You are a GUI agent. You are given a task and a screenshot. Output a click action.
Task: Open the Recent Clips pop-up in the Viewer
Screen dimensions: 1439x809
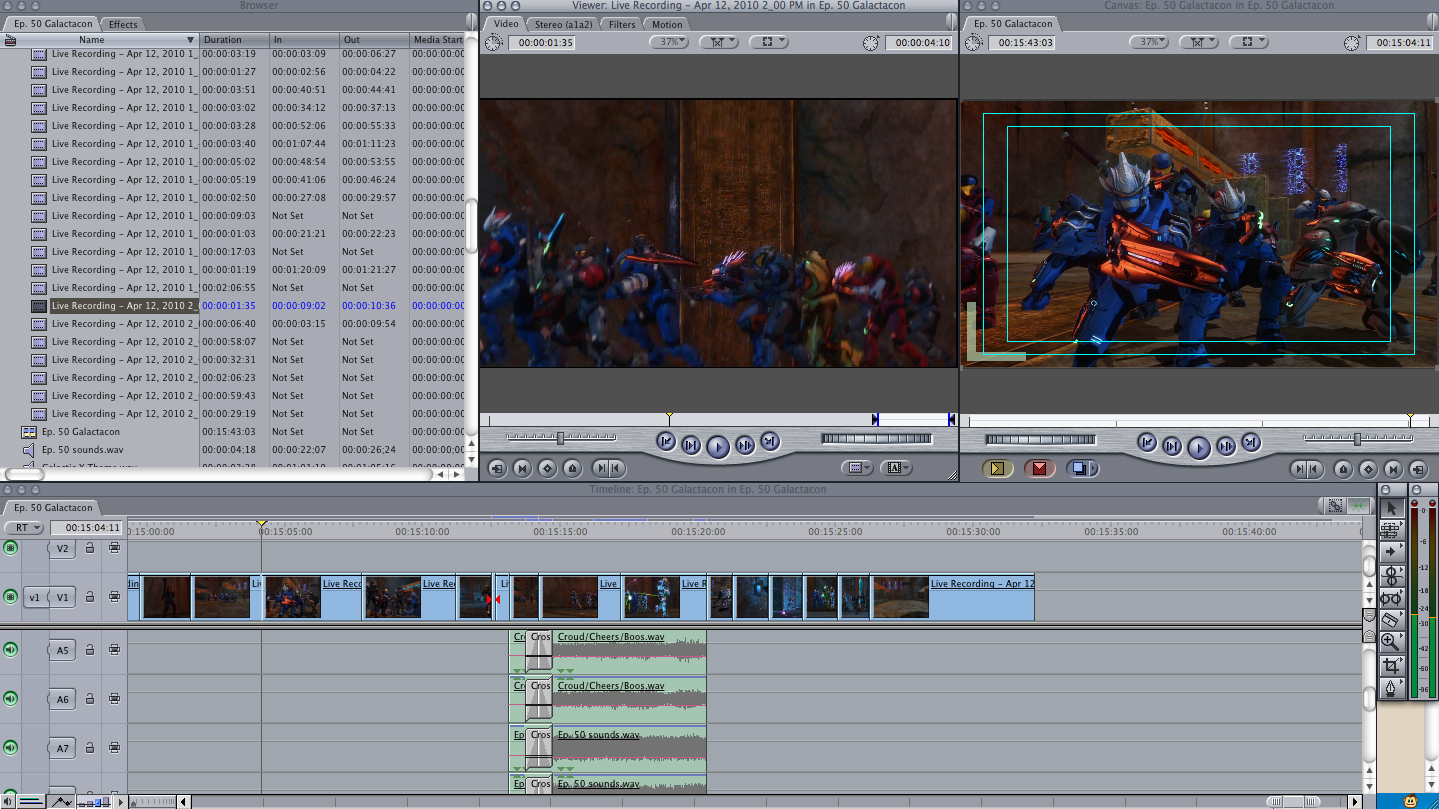click(857, 467)
